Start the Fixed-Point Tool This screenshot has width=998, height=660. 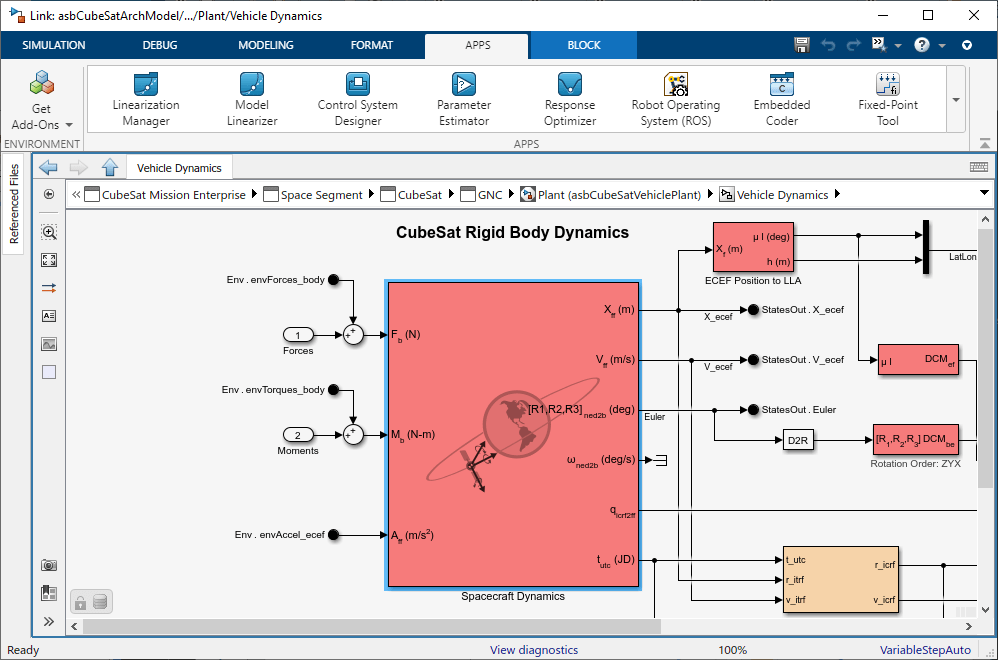click(887, 98)
